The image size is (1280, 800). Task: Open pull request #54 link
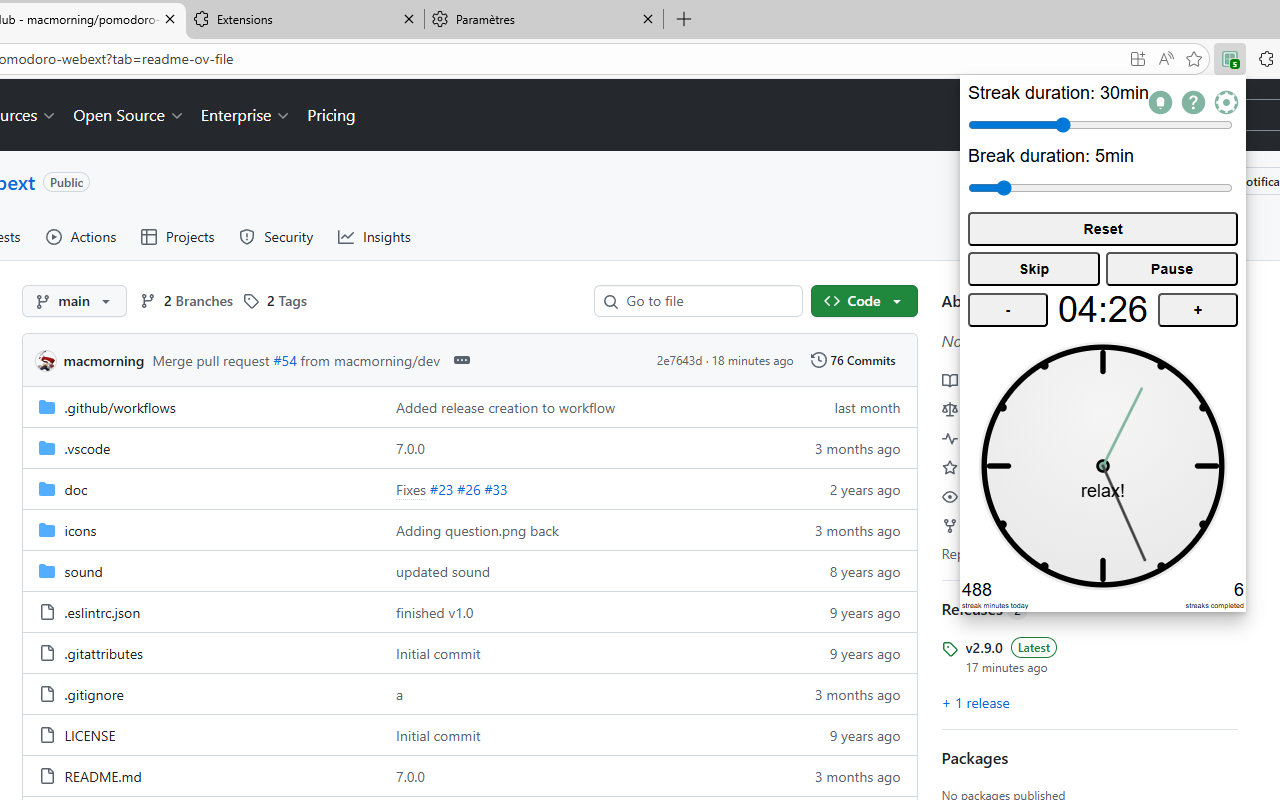pos(285,361)
